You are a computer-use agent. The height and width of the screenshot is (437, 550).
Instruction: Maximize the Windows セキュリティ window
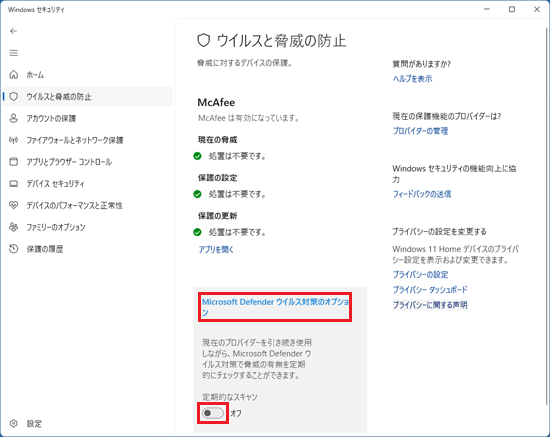[512, 9]
